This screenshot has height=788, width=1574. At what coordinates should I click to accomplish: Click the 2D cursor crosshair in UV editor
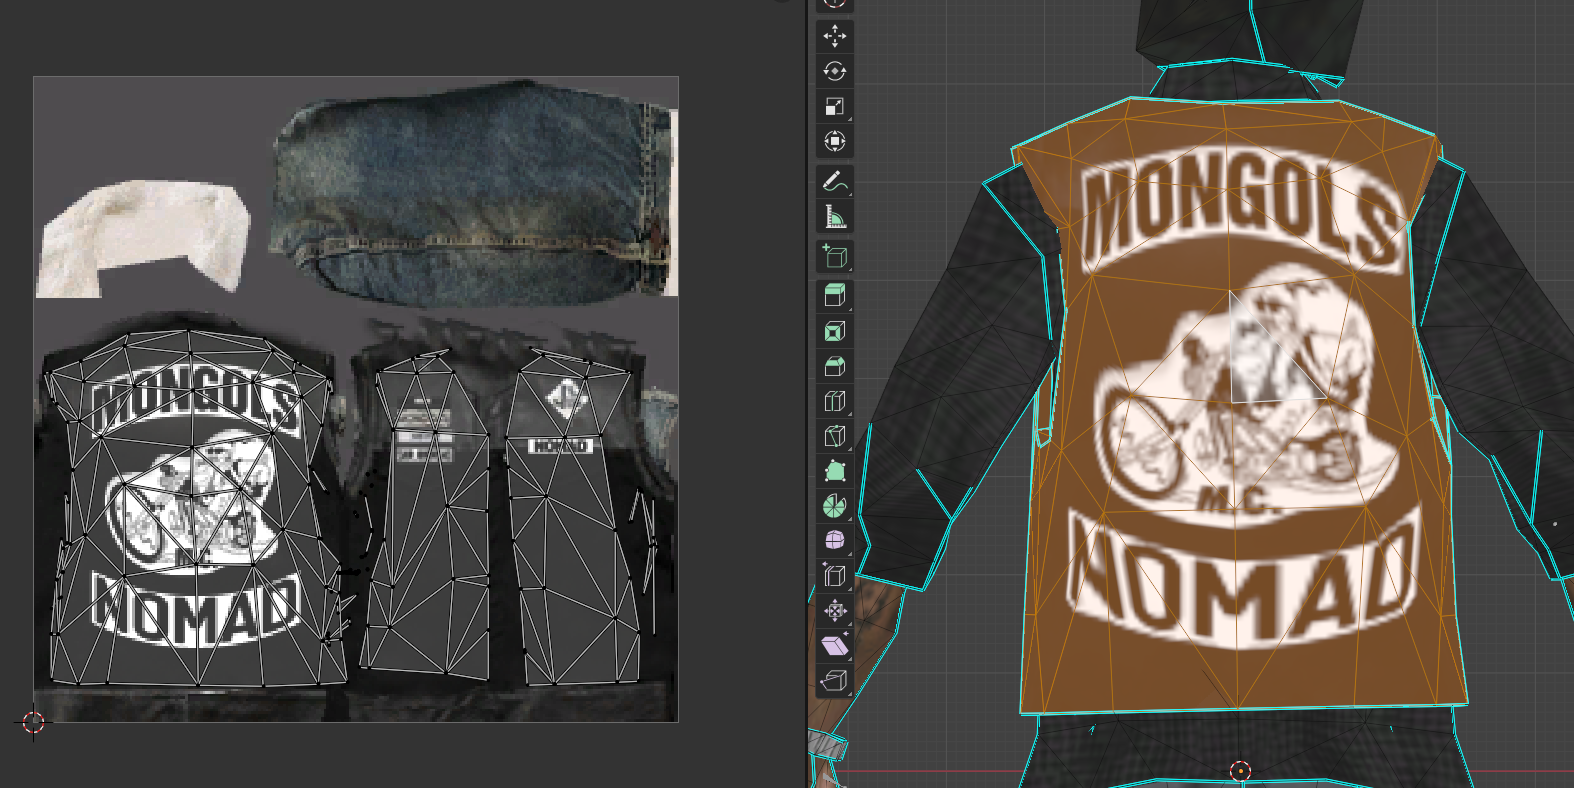point(33,722)
